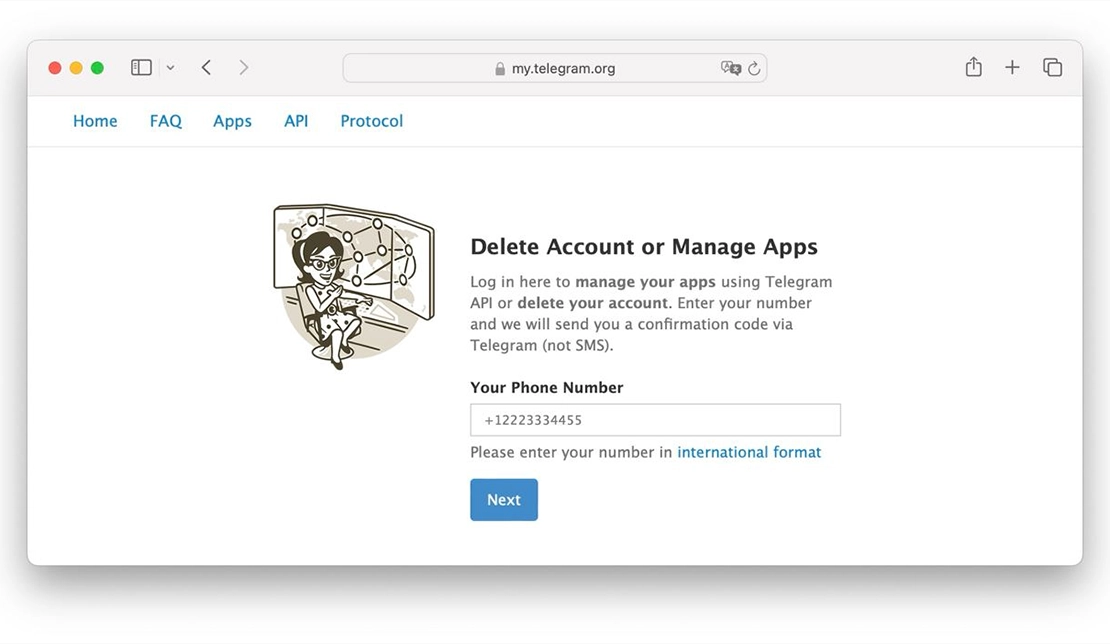This screenshot has width=1110, height=644.
Task: Focus the Your Phone Number field
Action: (655, 420)
